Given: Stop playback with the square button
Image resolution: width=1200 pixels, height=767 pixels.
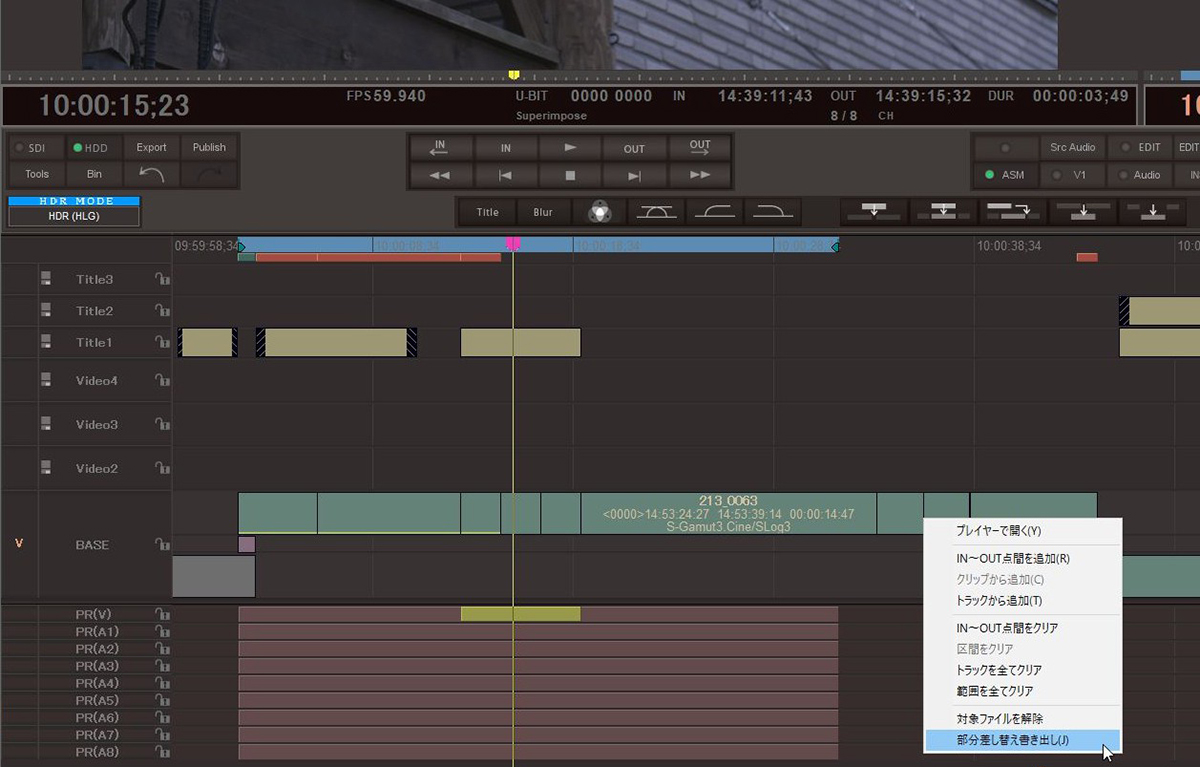Looking at the screenshot, I should pos(570,175).
